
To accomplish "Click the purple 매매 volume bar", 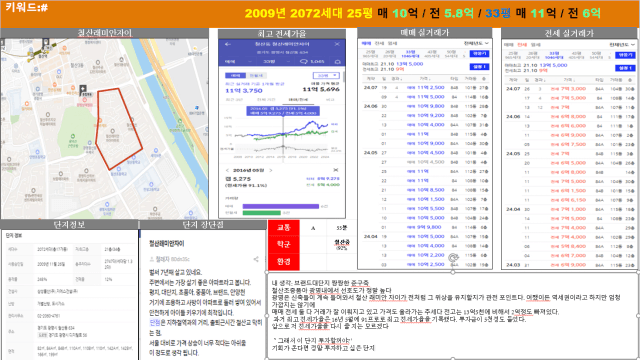I will tap(280, 206).
